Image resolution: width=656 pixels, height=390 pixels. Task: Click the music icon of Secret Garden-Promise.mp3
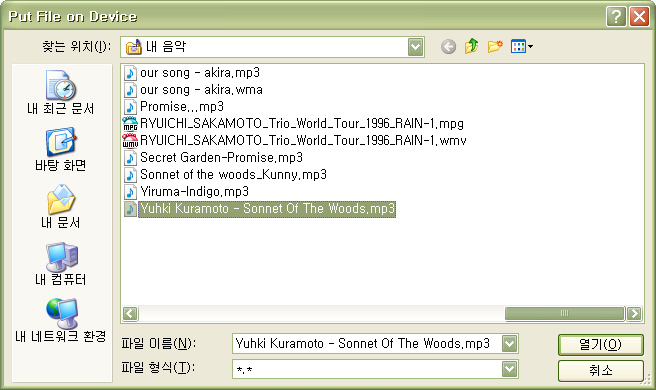click(x=130, y=158)
